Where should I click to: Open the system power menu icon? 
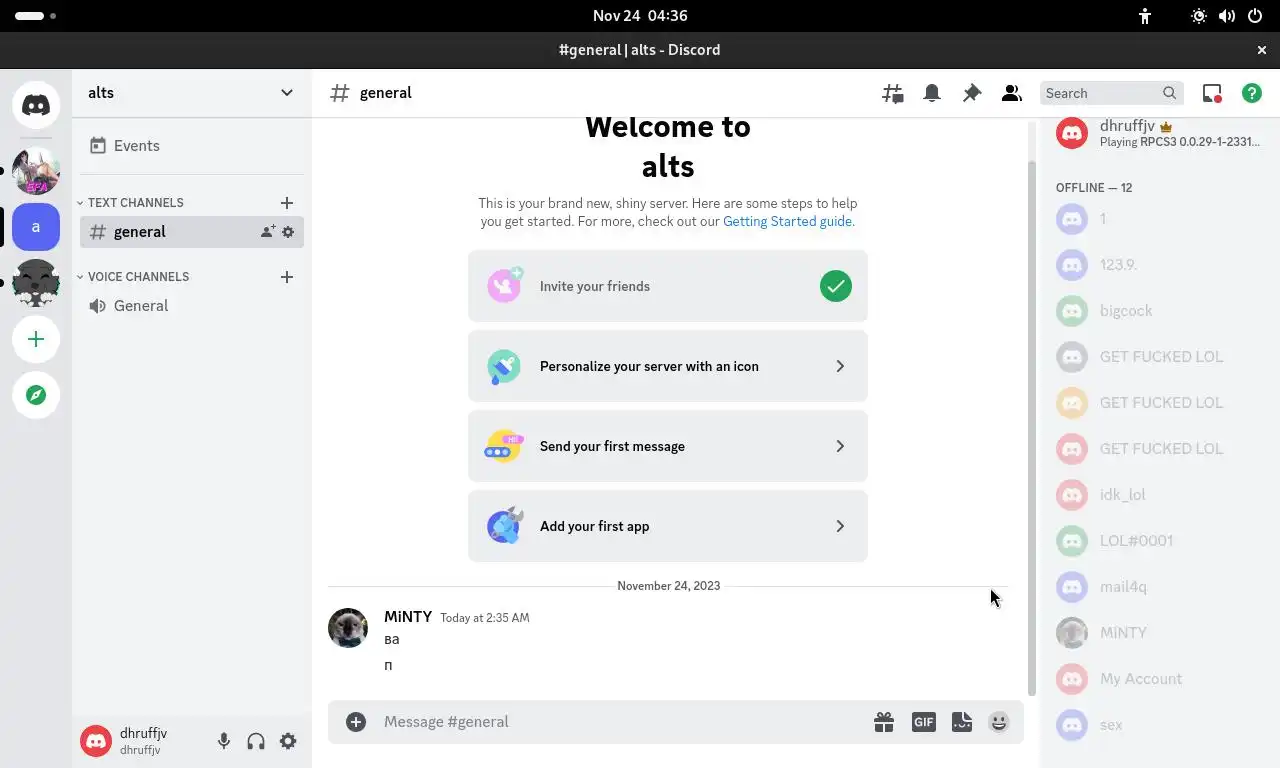[1255, 16]
